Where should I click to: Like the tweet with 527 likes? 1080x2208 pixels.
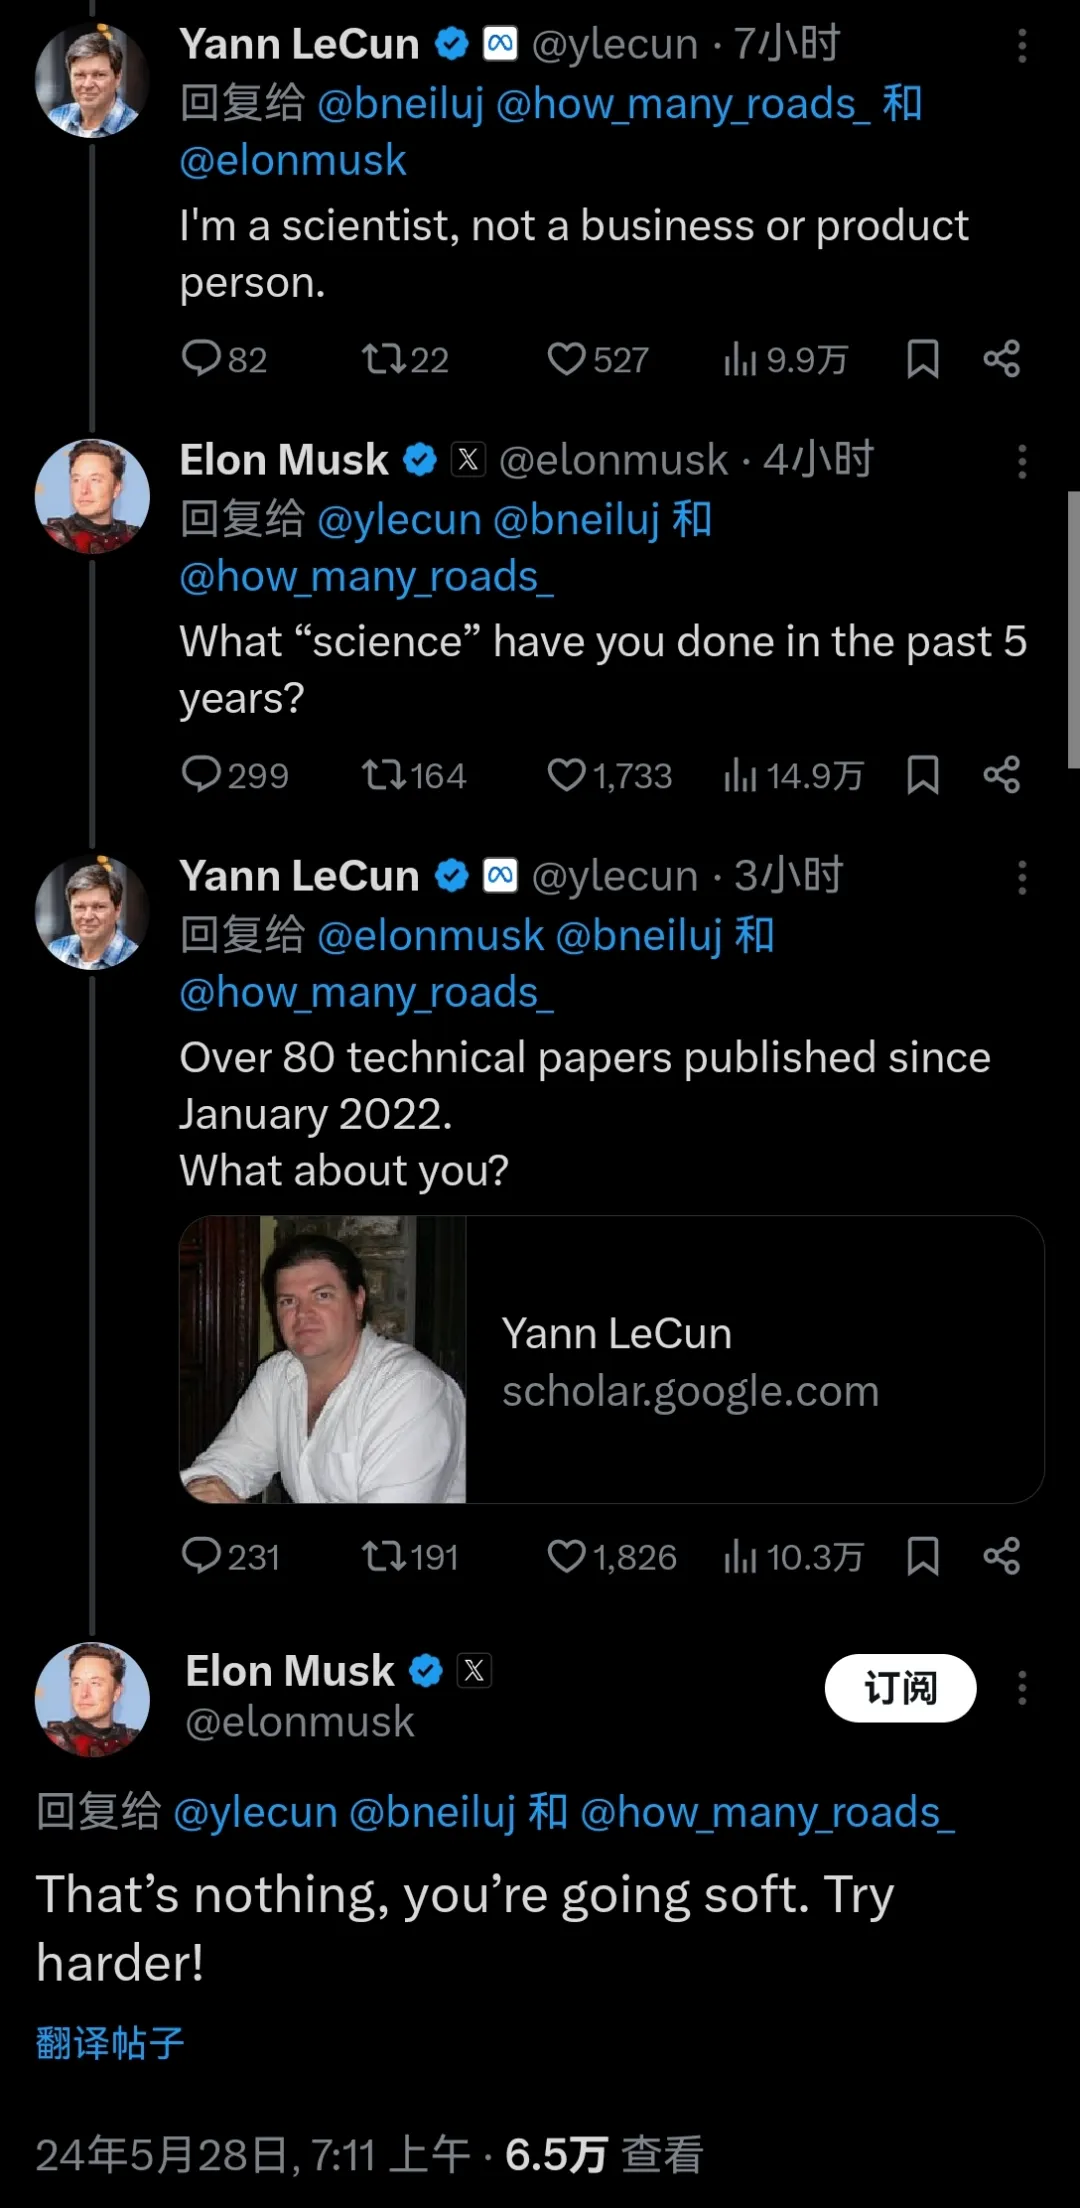coord(598,359)
